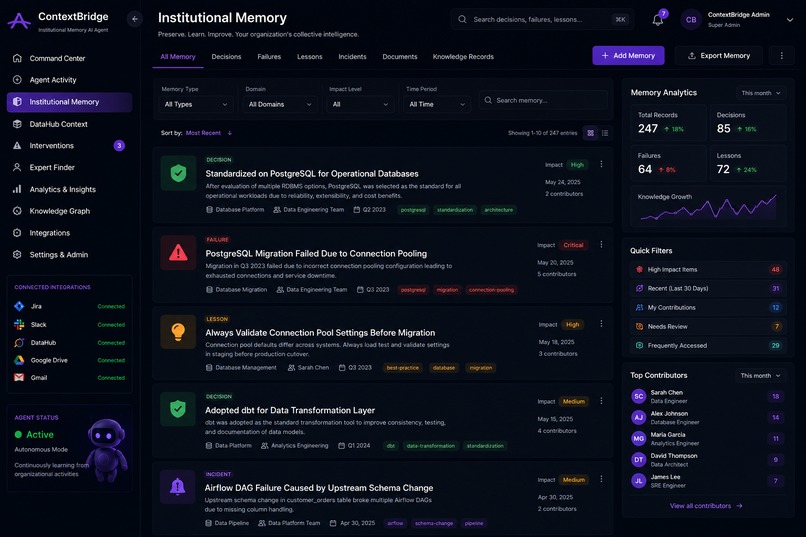Expand the ContextBridge Admin account menu chevron
Image resolution: width=806 pixels, height=537 pixels.
(790, 20)
